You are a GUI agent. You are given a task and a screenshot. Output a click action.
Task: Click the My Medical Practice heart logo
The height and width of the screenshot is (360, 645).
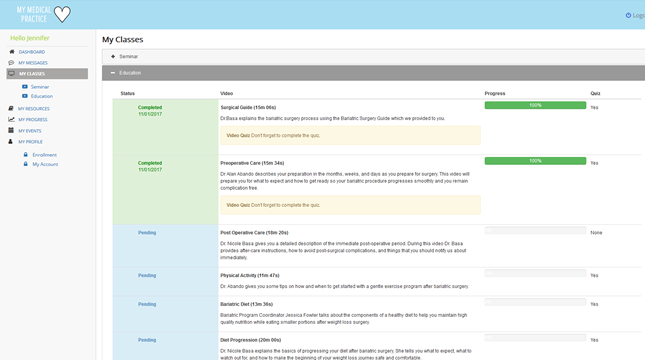tap(44, 14)
